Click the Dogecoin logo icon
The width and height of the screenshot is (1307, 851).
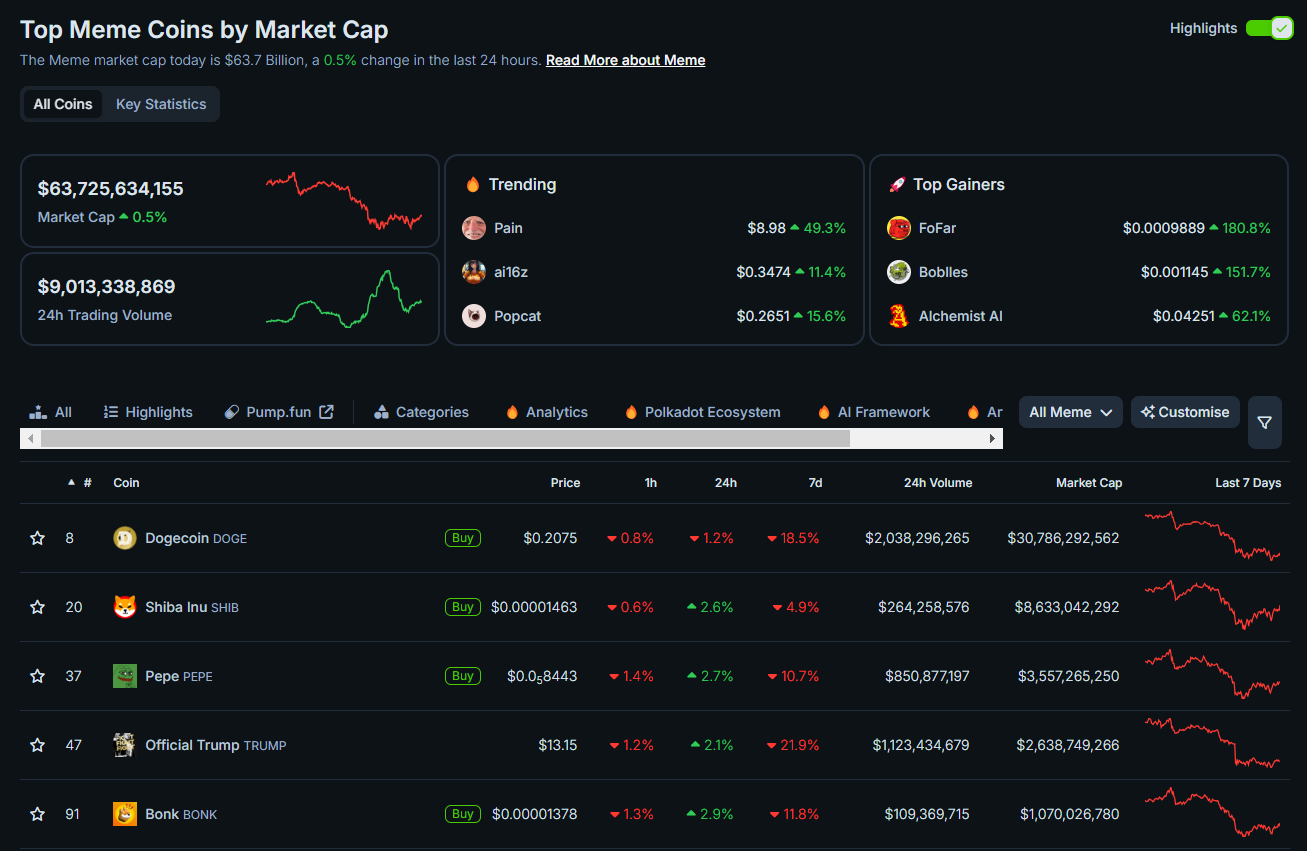coord(125,538)
